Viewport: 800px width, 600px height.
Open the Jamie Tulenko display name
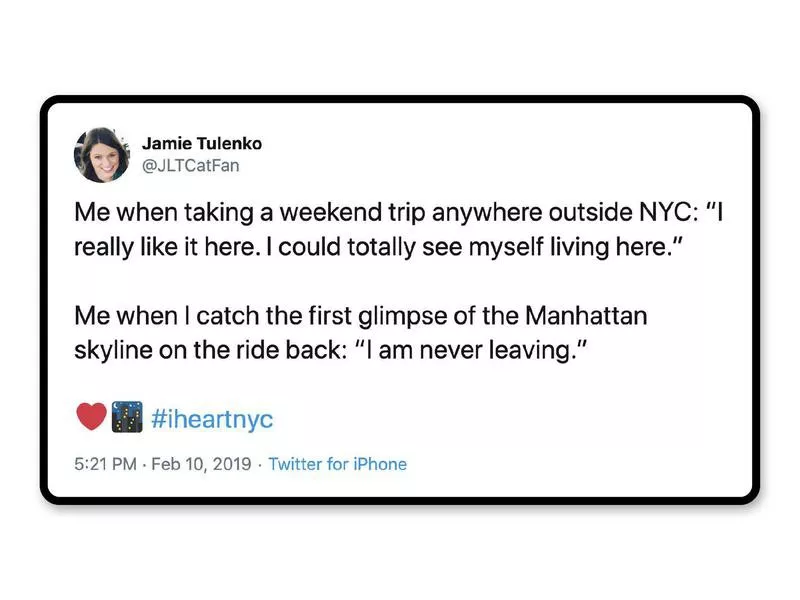(x=202, y=143)
